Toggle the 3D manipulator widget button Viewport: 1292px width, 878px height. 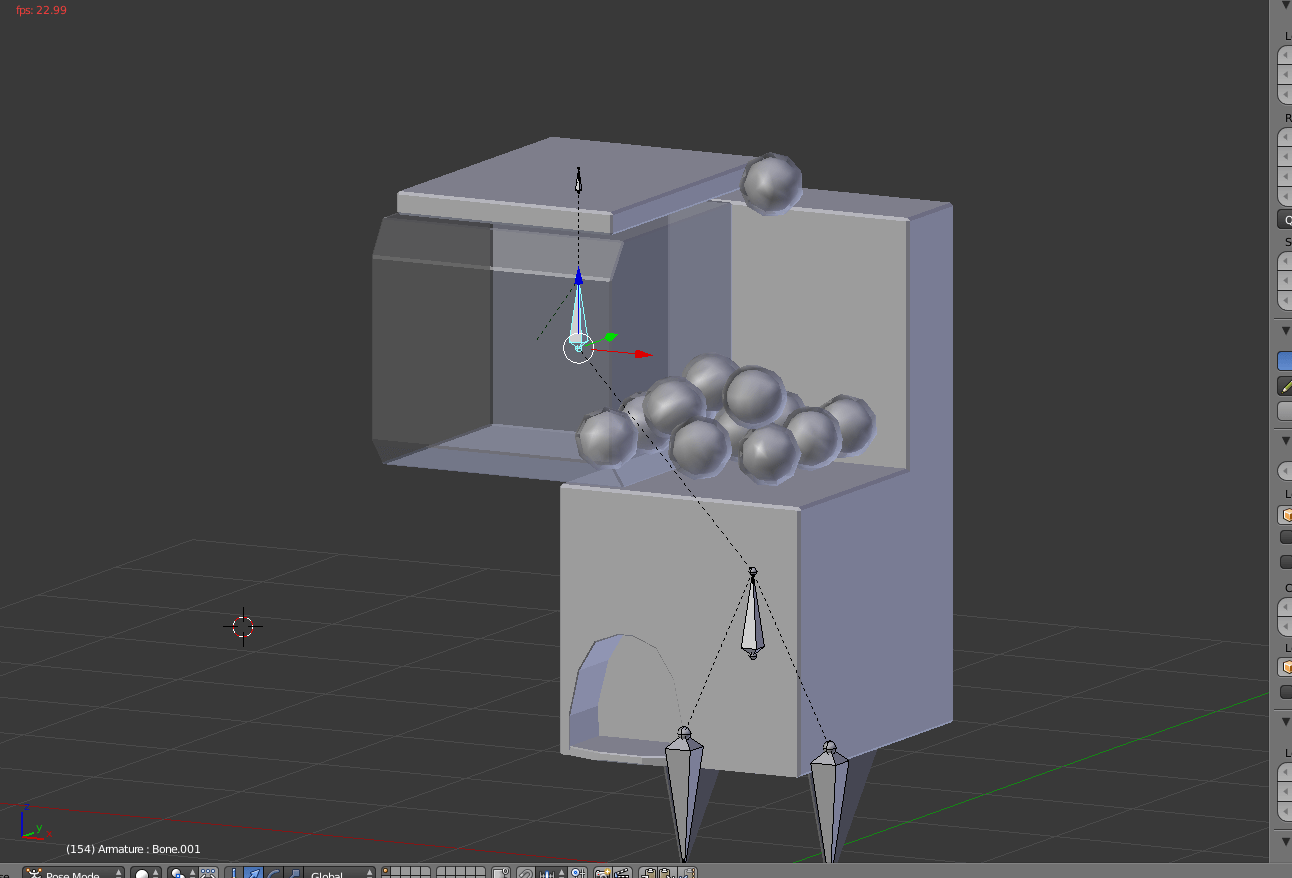tap(233, 871)
